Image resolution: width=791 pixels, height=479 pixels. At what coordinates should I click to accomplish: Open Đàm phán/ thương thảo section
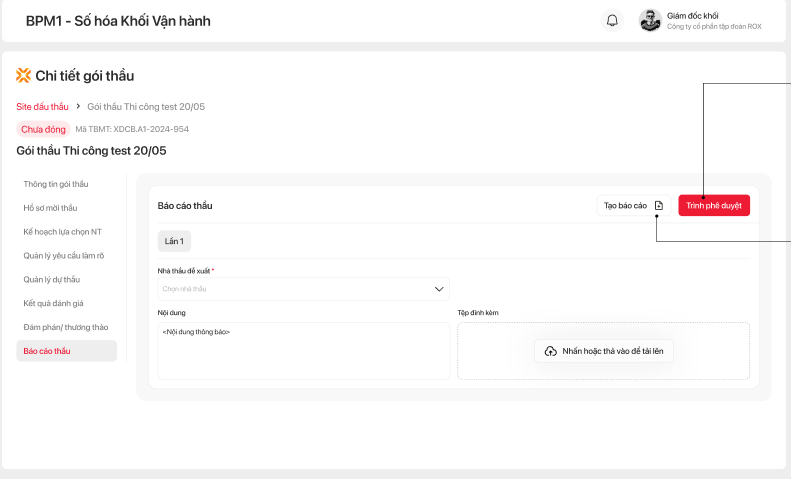pos(65,327)
